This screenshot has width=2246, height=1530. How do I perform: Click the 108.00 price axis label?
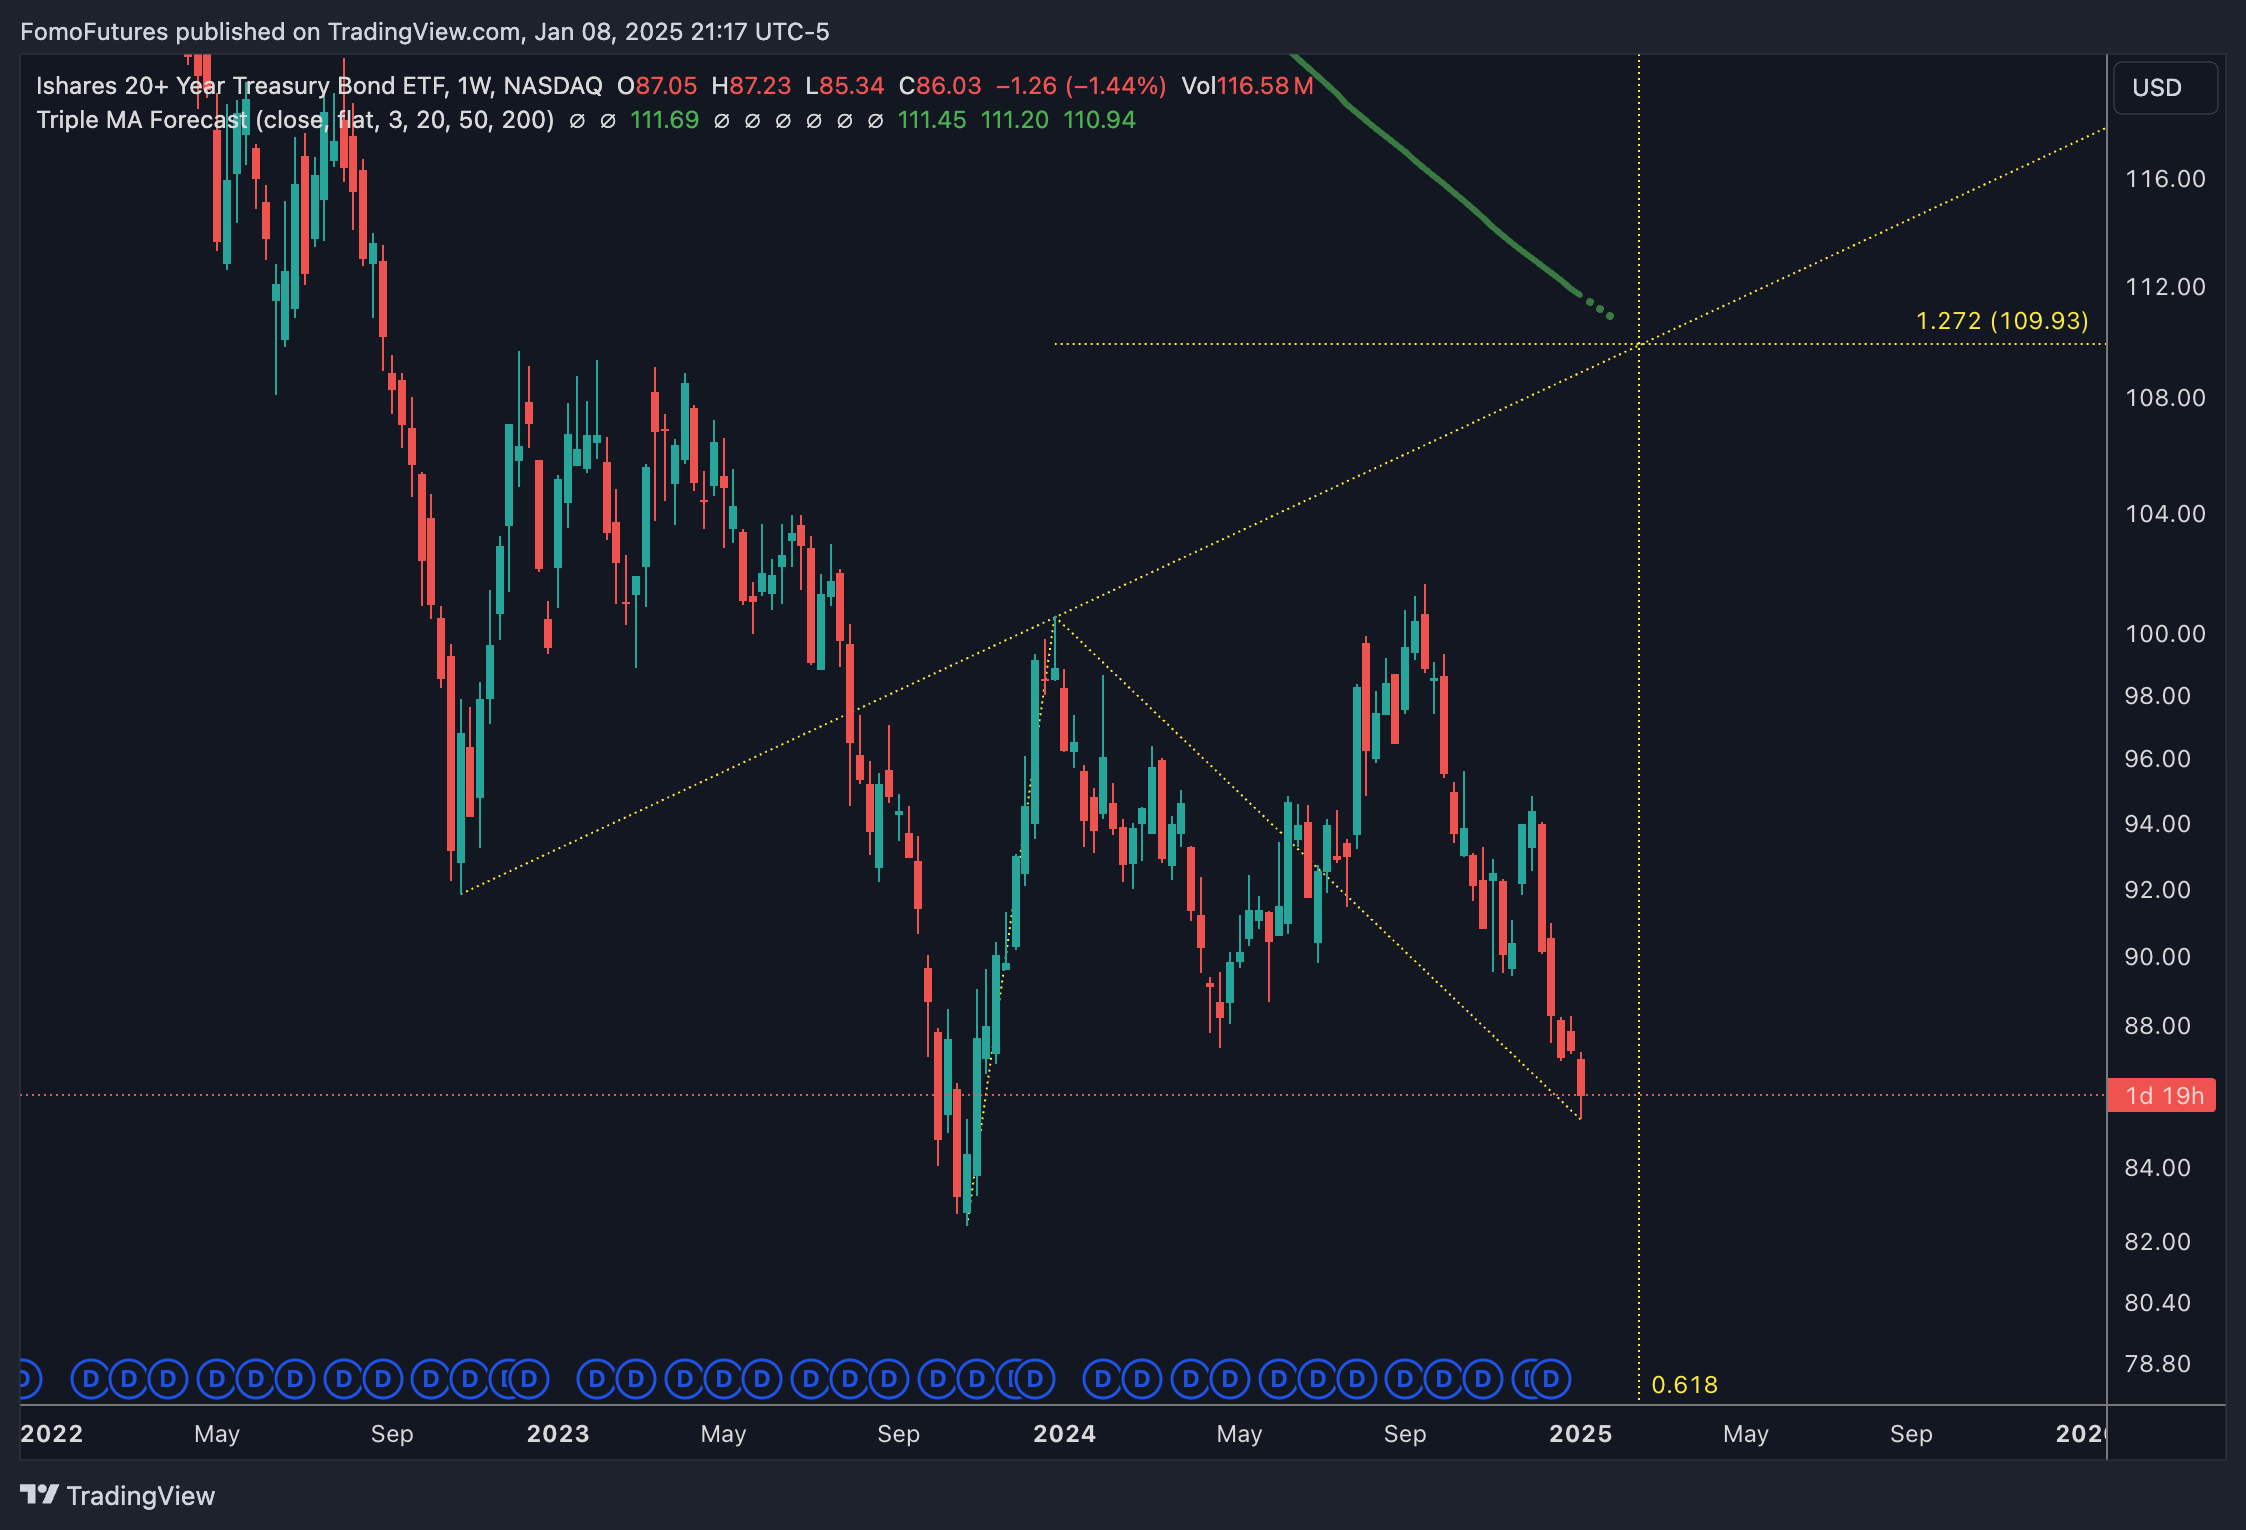pyautogui.click(x=2165, y=398)
